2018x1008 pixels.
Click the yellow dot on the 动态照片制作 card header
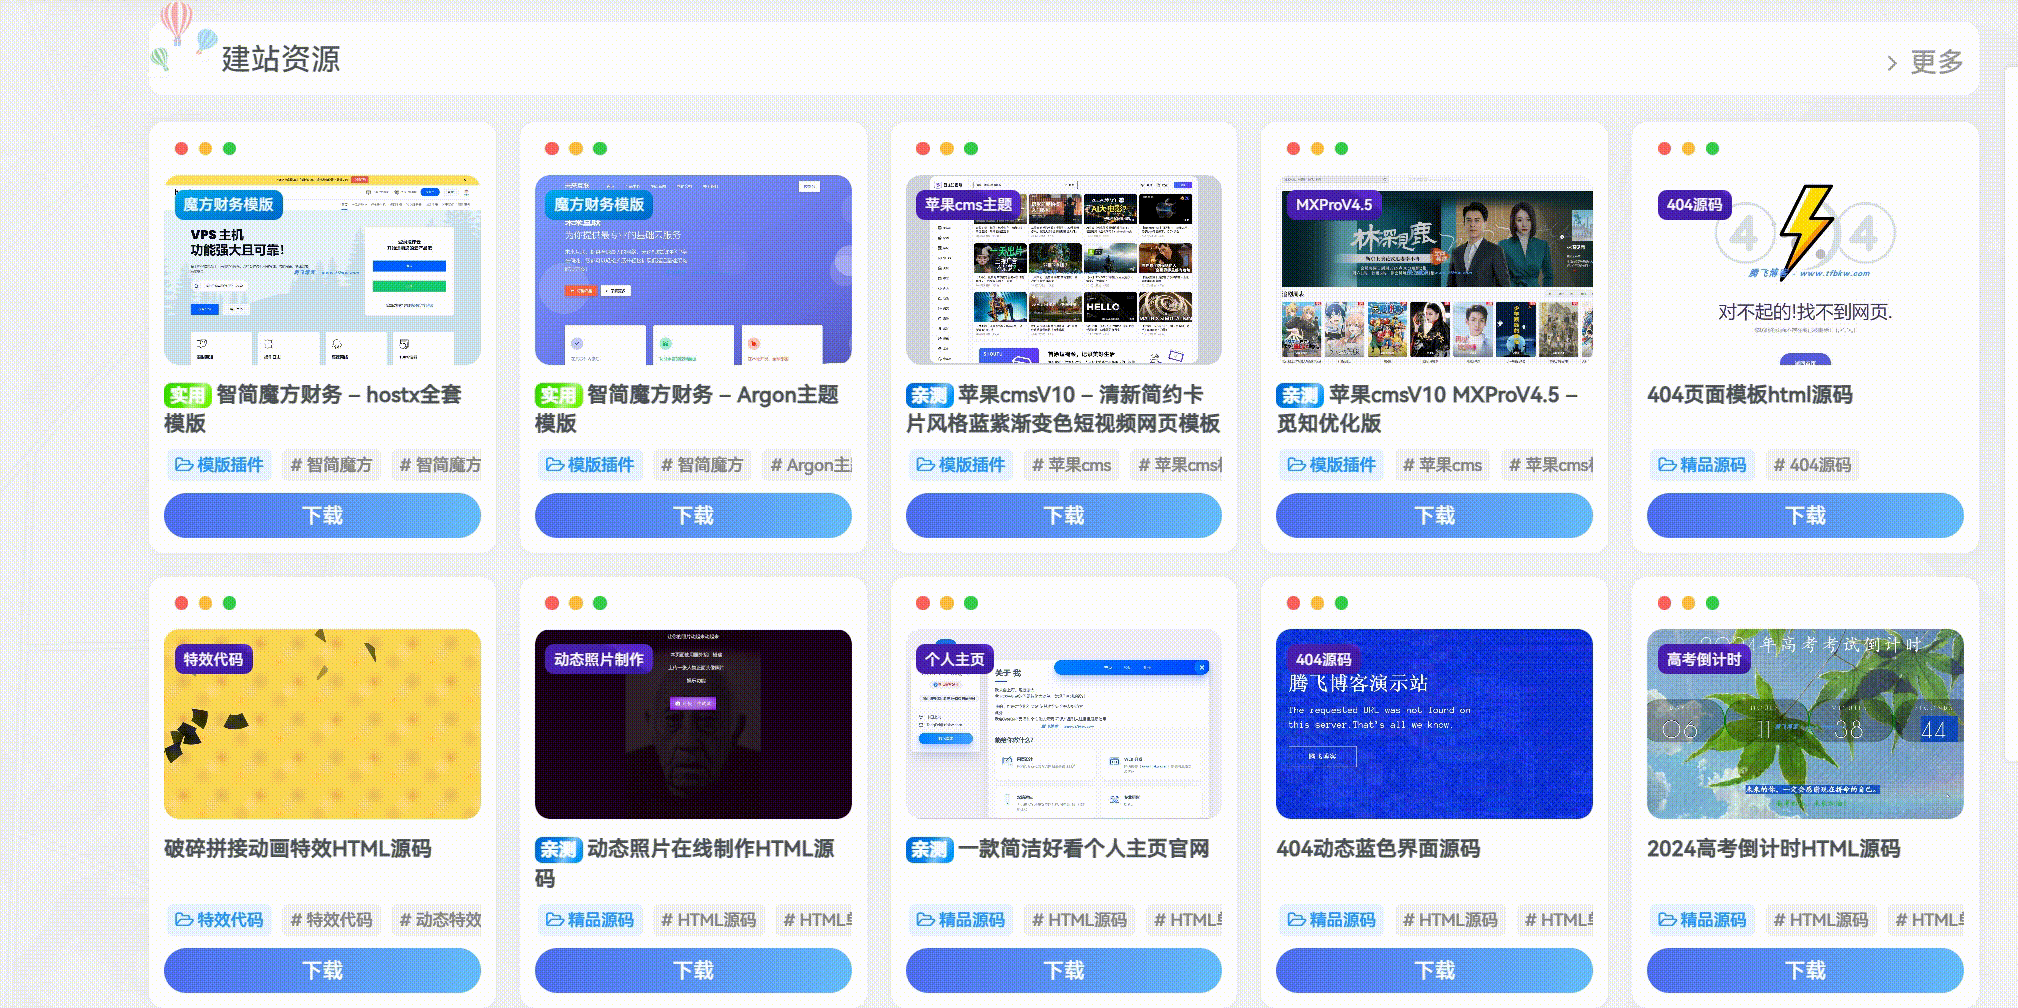click(575, 602)
